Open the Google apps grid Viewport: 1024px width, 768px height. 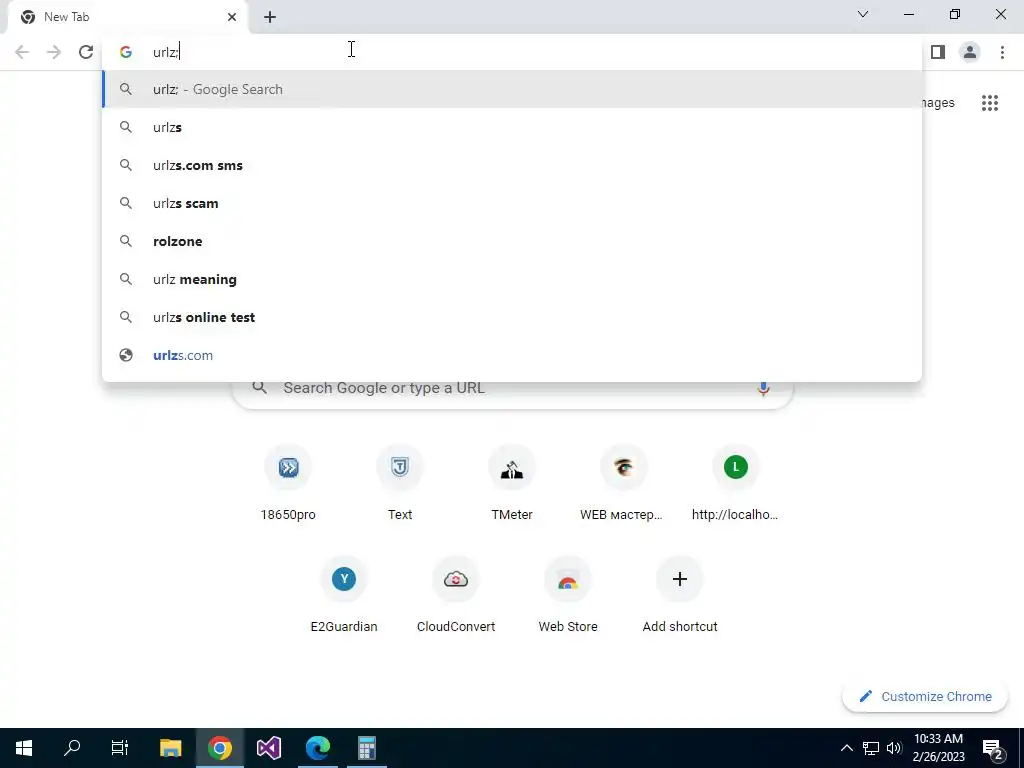tap(990, 103)
